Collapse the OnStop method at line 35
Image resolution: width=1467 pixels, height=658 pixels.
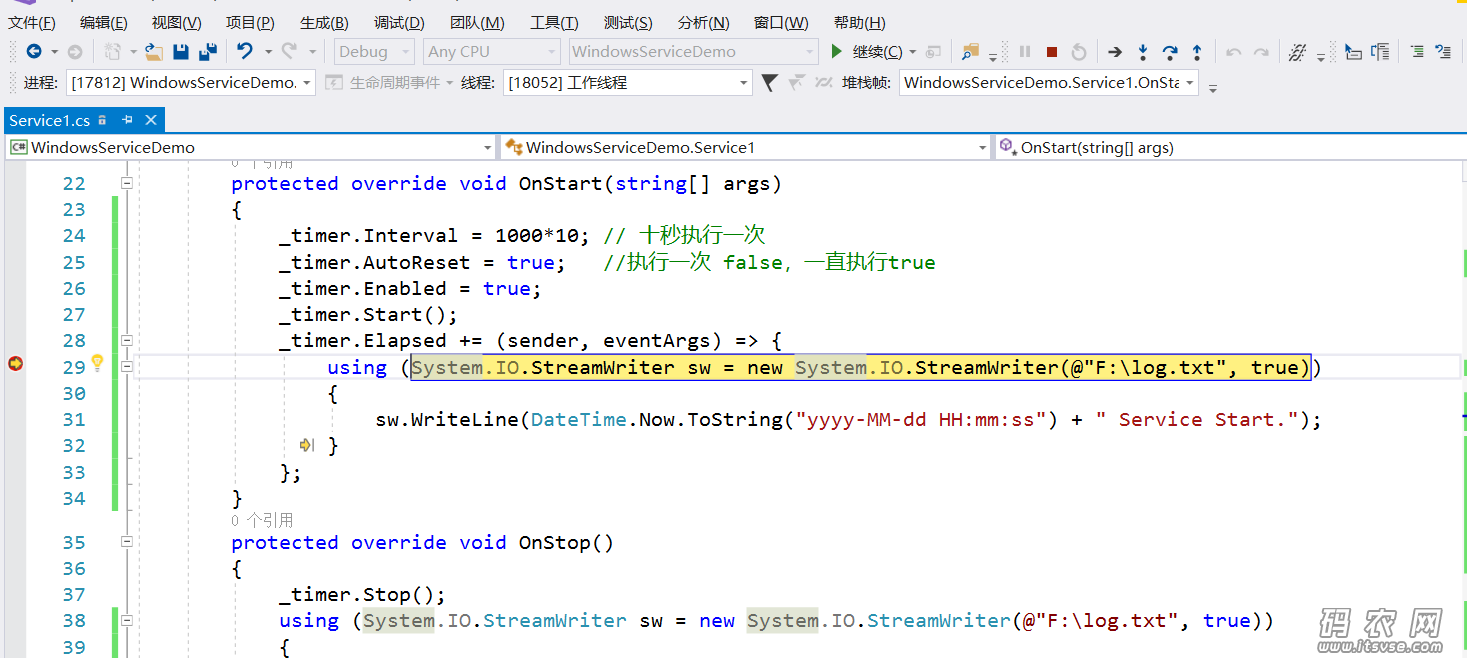click(x=127, y=542)
